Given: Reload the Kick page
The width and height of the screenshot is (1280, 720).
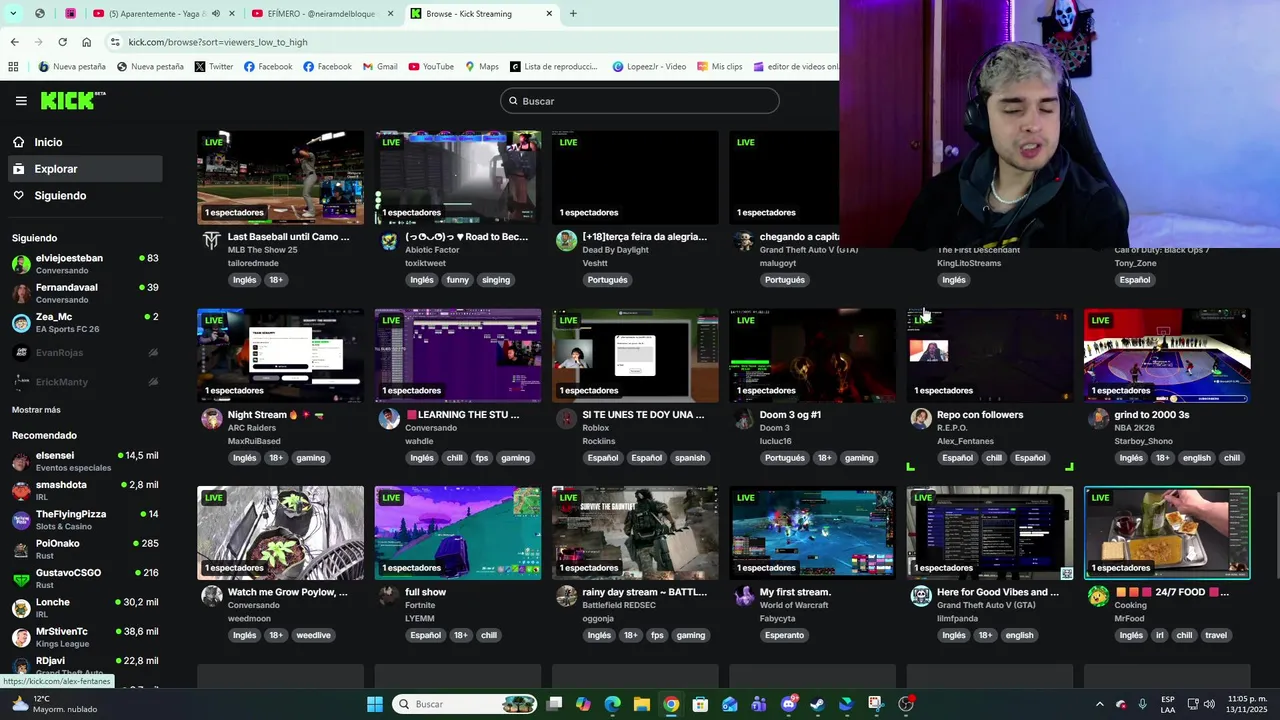Looking at the screenshot, I should tap(62, 42).
